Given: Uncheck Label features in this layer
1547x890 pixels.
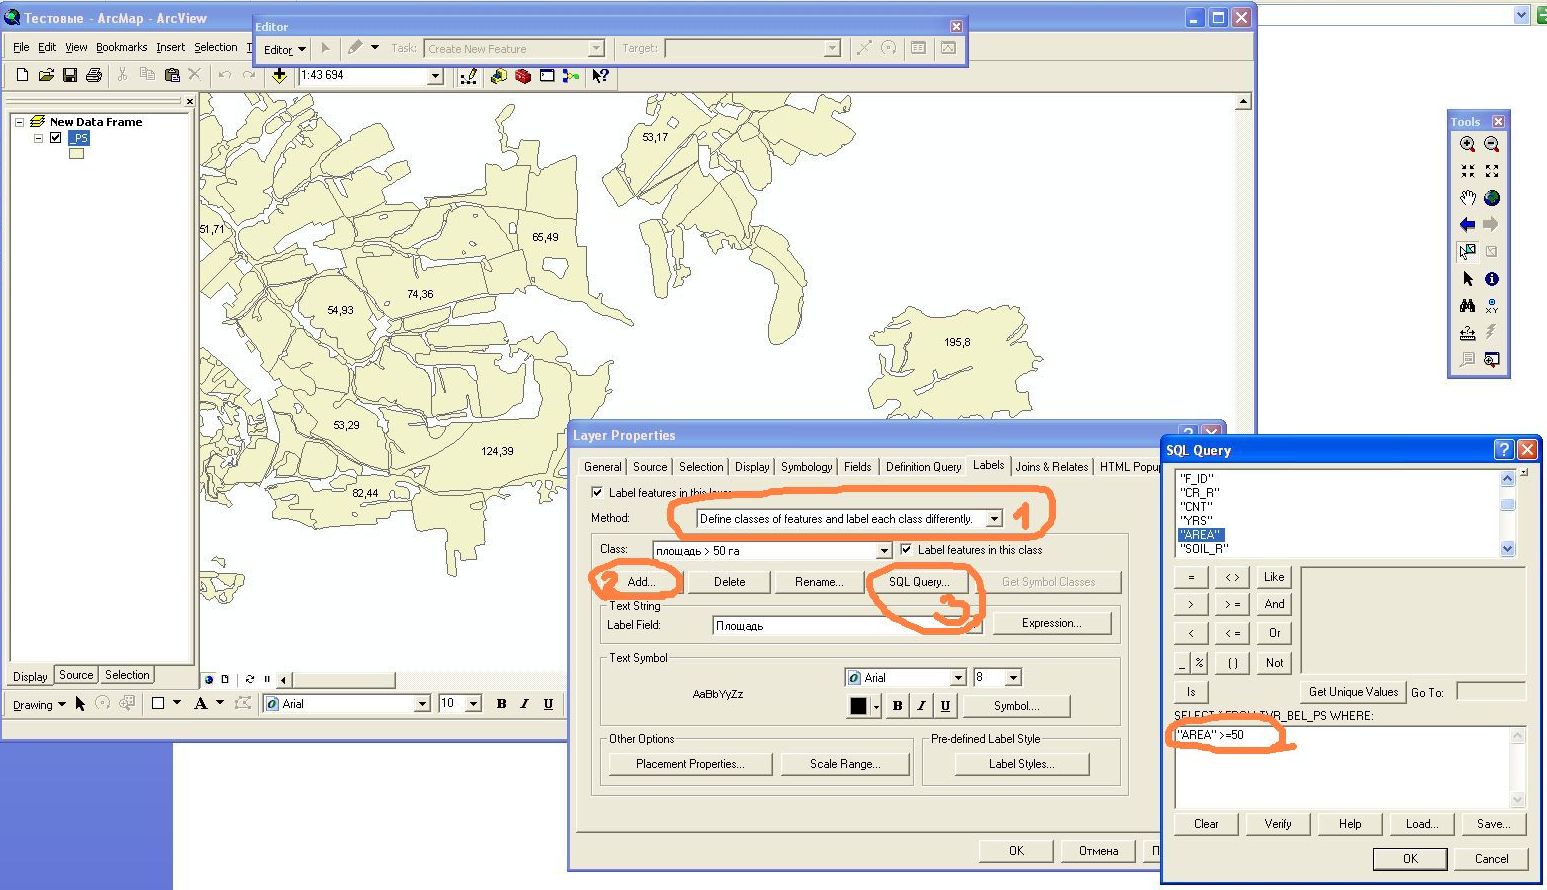Looking at the screenshot, I should click(x=597, y=492).
